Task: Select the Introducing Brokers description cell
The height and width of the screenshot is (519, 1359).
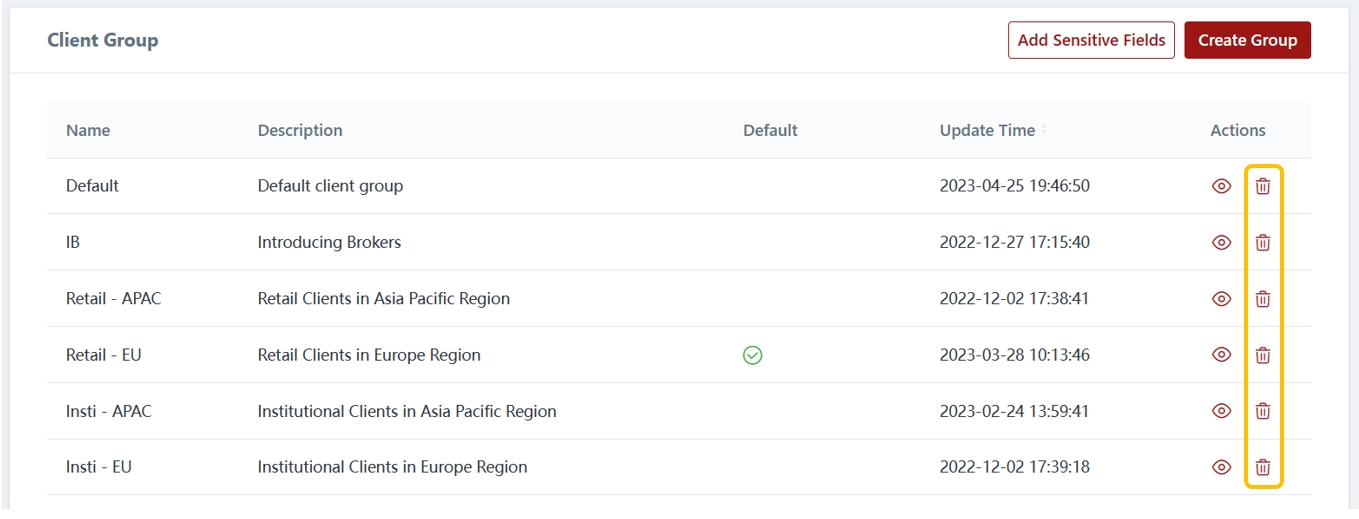Action: coord(329,242)
